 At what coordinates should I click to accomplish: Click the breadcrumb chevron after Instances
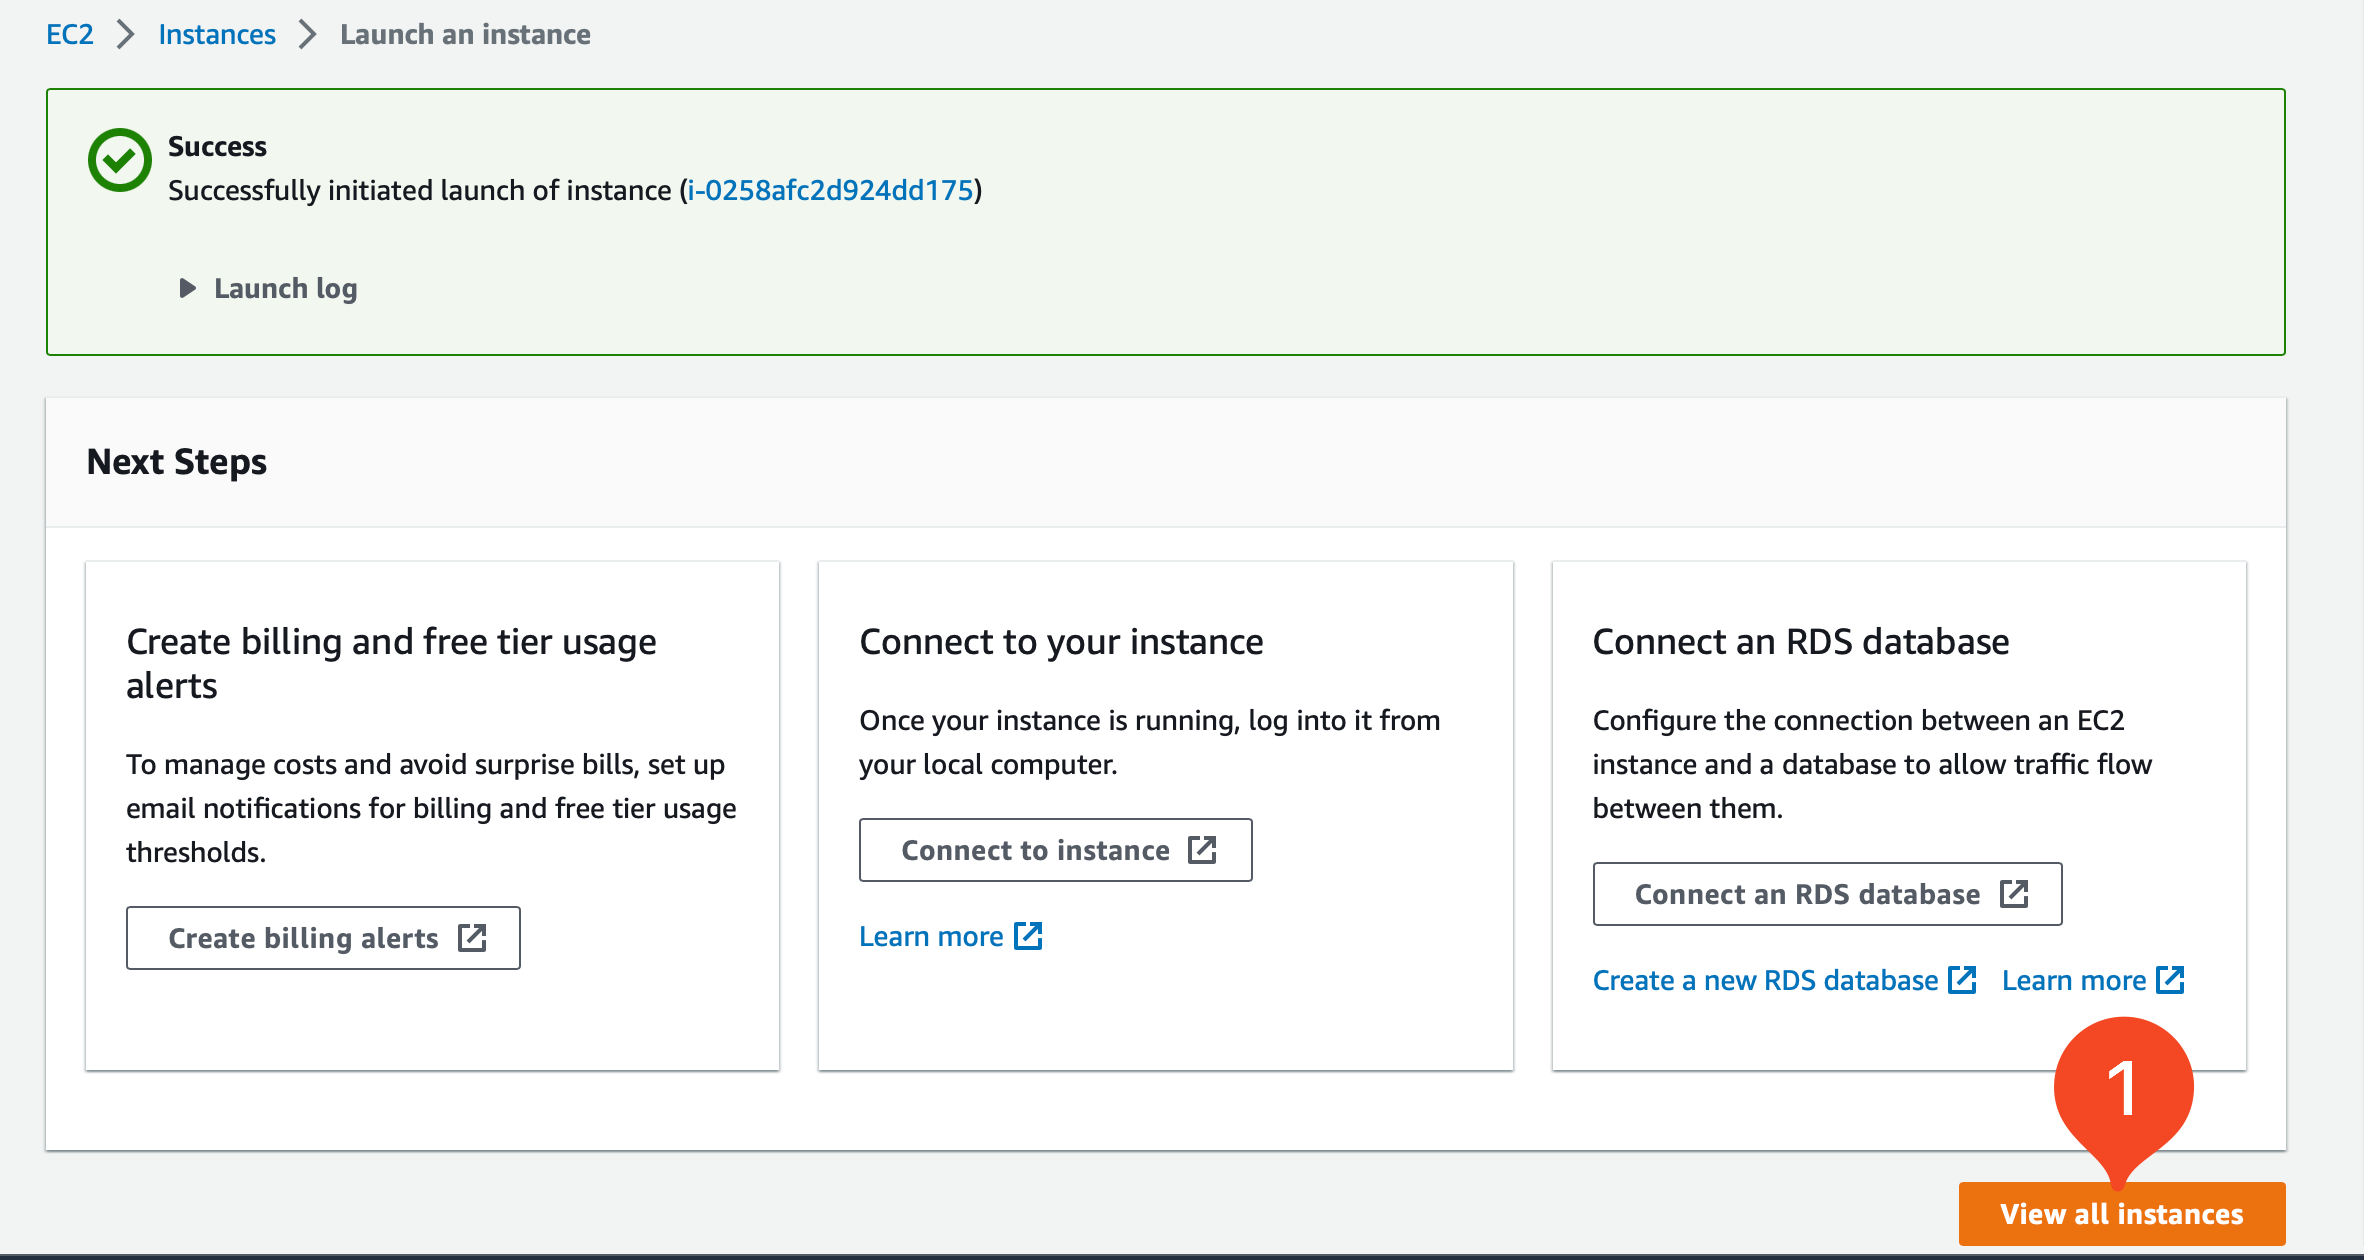(x=309, y=34)
